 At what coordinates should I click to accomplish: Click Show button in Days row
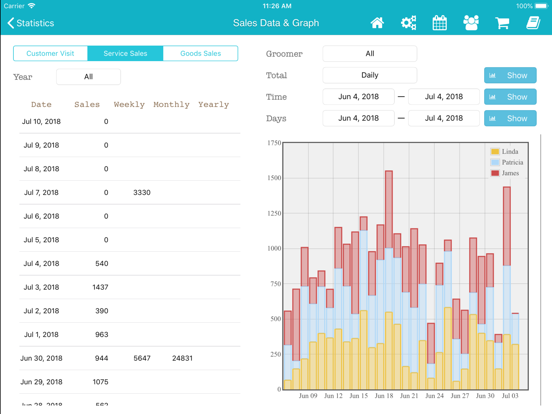(x=510, y=118)
